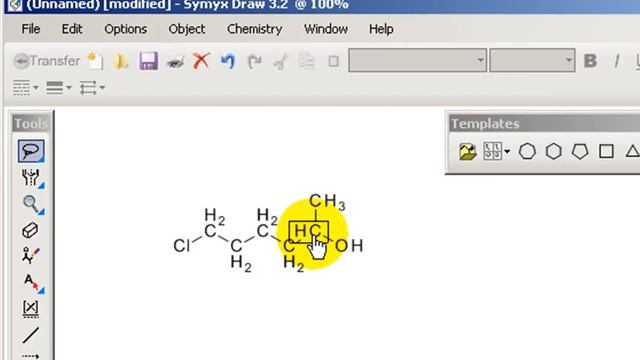This screenshot has height=360, width=640.
Task: Select the Eraser tool
Action: point(30,230)
